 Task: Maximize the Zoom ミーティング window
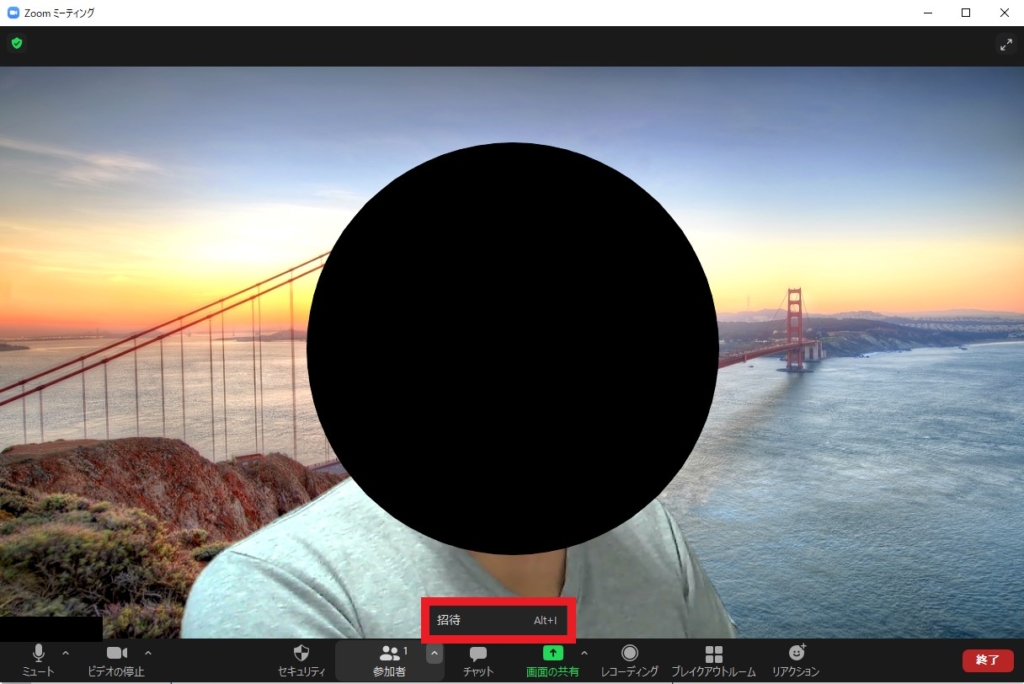click(966, 12)
